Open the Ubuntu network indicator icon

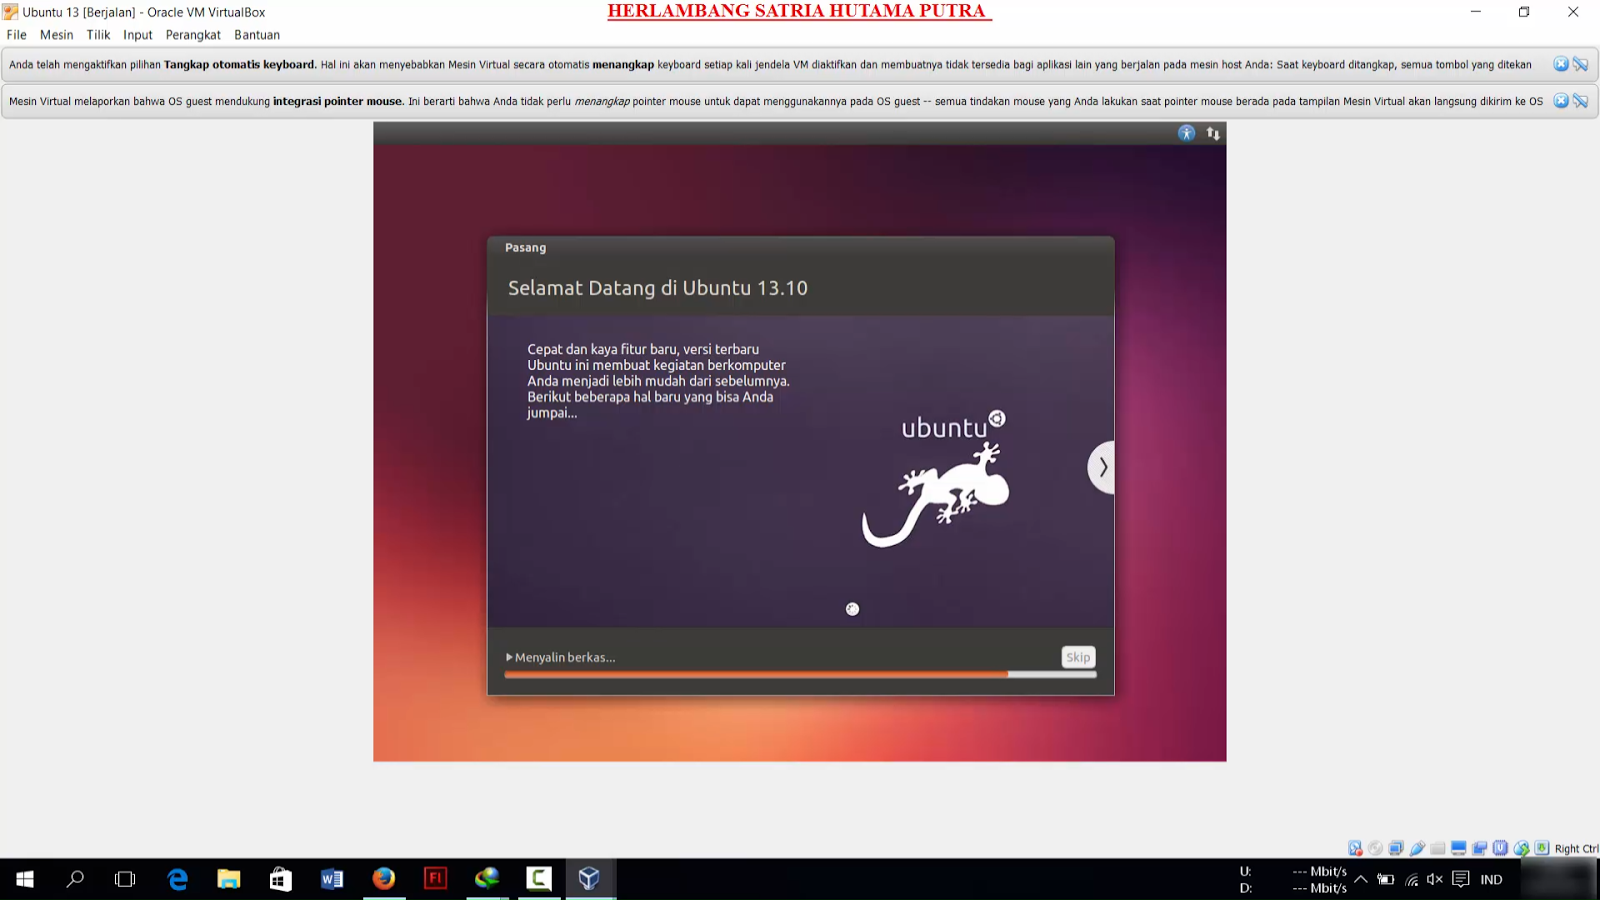point(1213,133)
